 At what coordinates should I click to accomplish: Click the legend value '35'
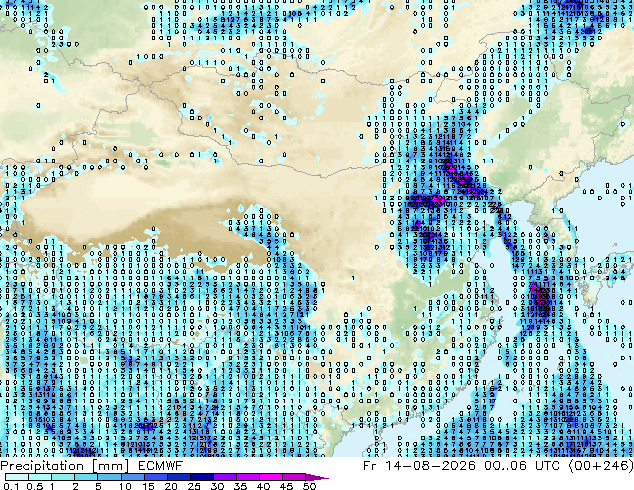(241, 486)
